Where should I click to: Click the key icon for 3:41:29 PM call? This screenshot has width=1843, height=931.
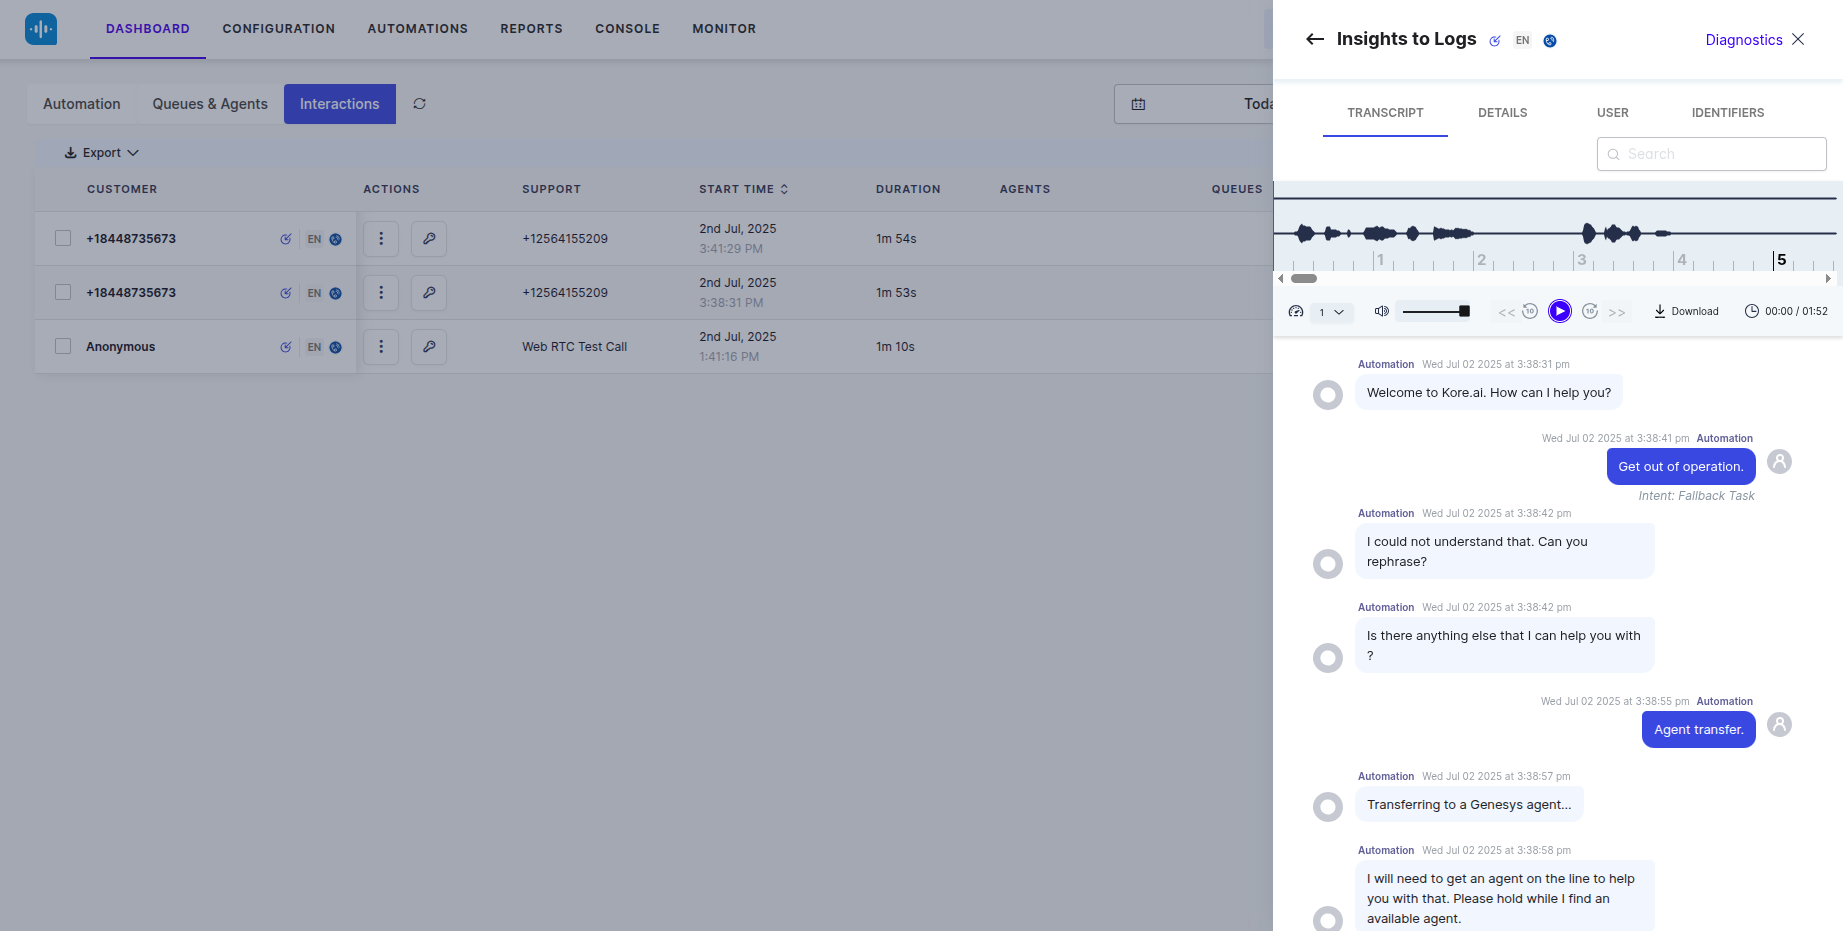coord(429,239)
